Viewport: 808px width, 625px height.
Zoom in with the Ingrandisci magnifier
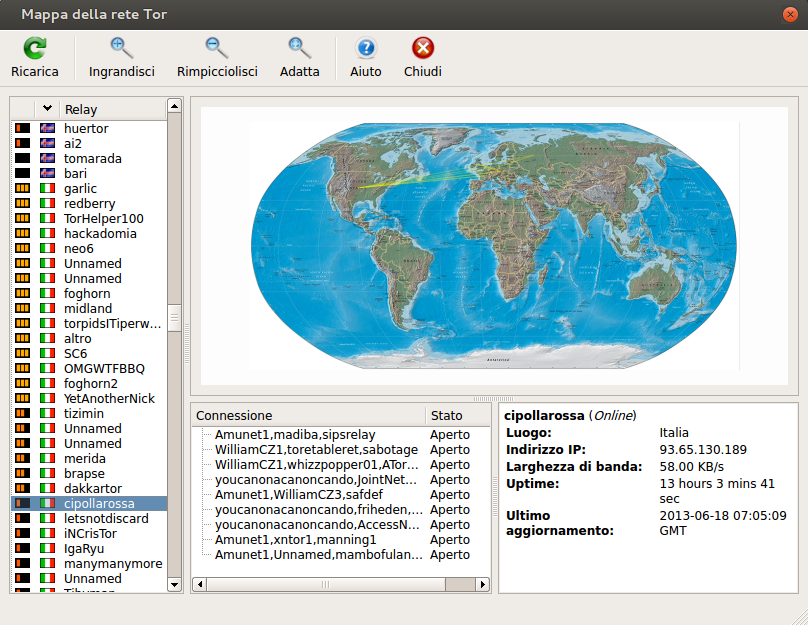(x=122, y=57)
